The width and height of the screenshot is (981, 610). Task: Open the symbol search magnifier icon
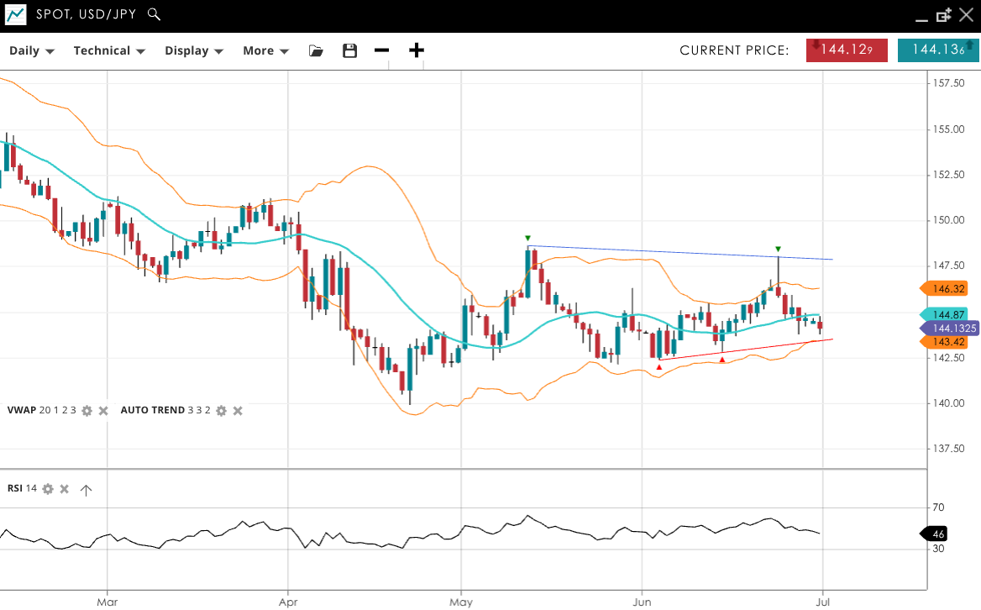[153, 15]
